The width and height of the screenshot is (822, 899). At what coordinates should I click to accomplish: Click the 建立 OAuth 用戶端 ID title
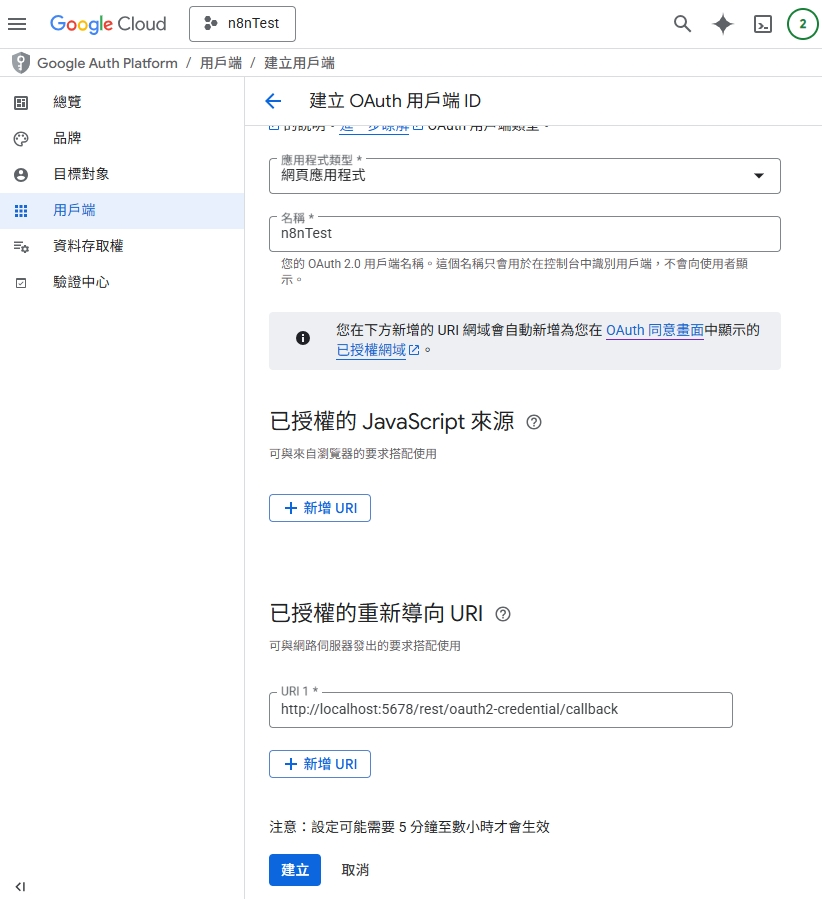click(395, 101)
